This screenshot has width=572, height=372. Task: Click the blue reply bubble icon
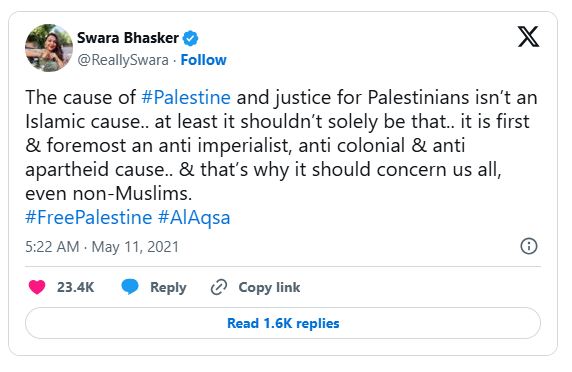130,287
